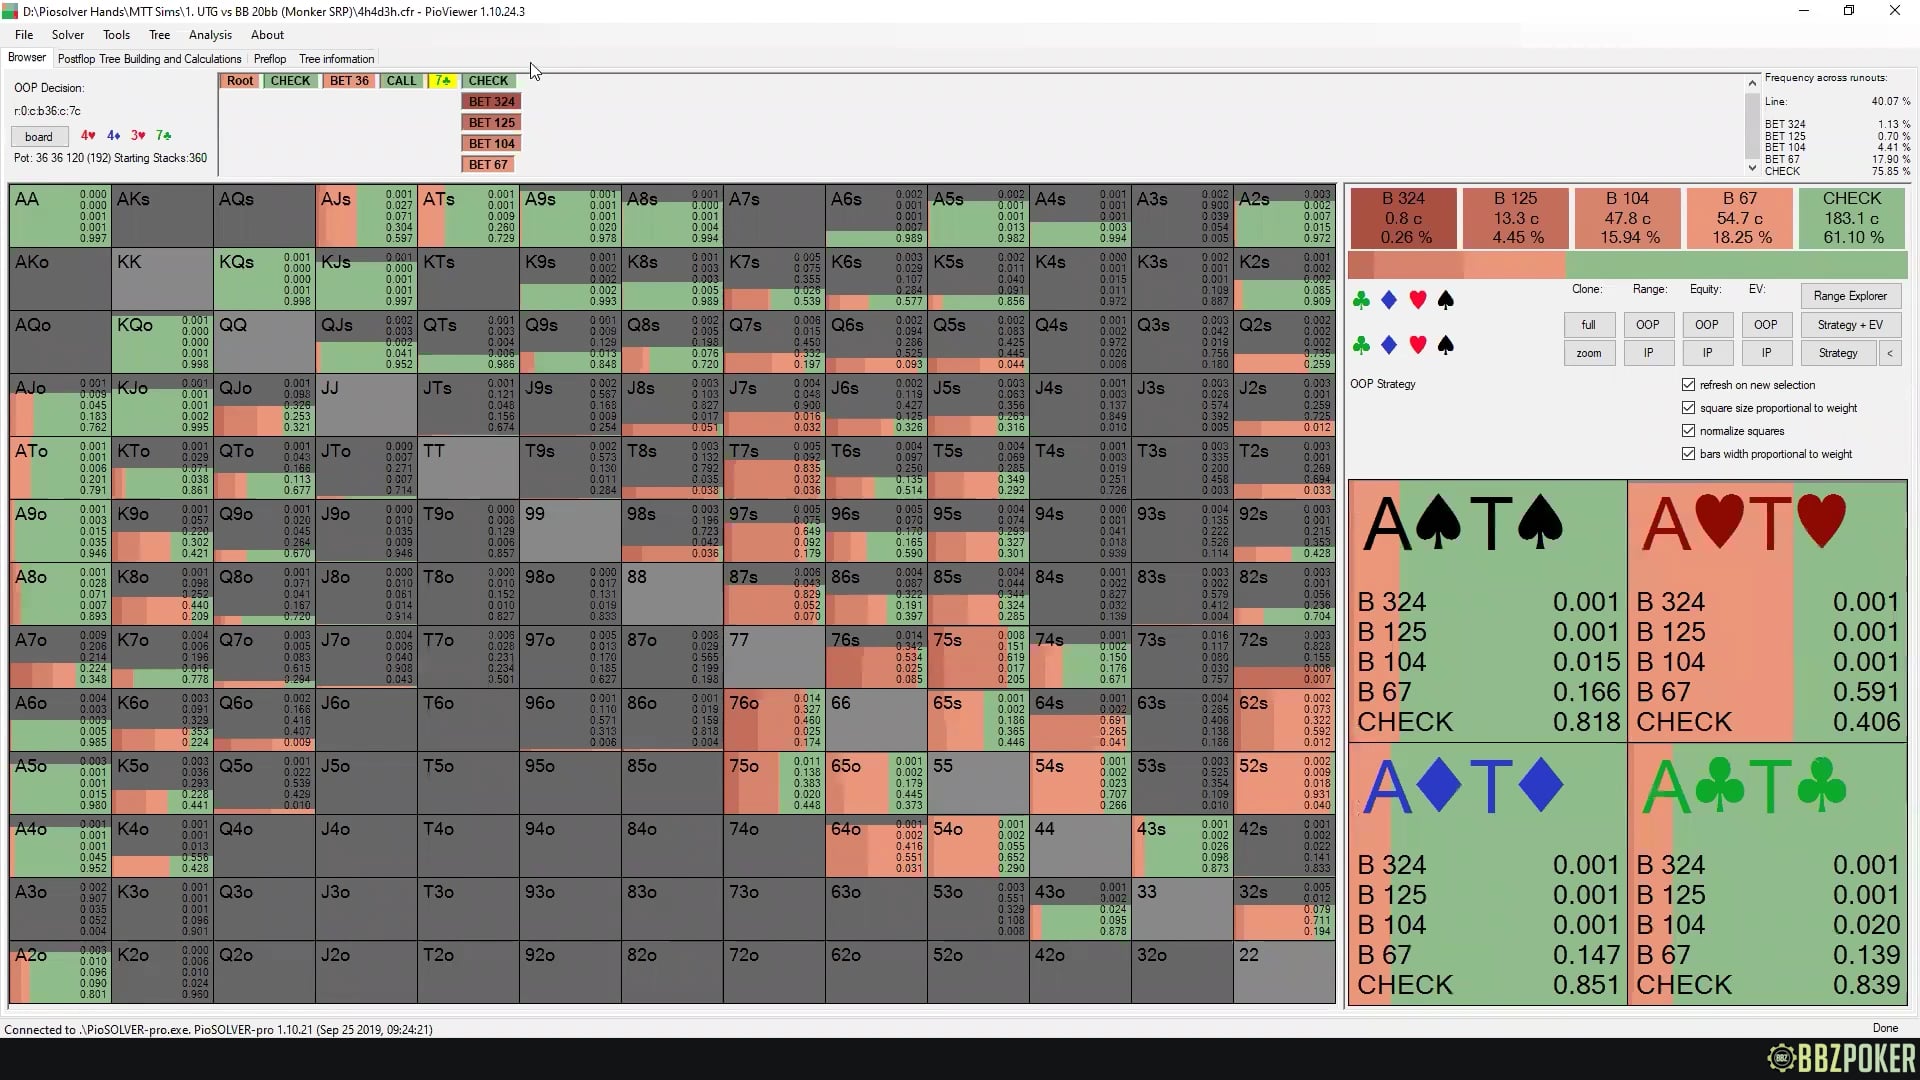Click the bottom-row red heart suit icon
Image resolution: width=1920 pixels, height=1080 pixels.
click(x=1417, y=345)
